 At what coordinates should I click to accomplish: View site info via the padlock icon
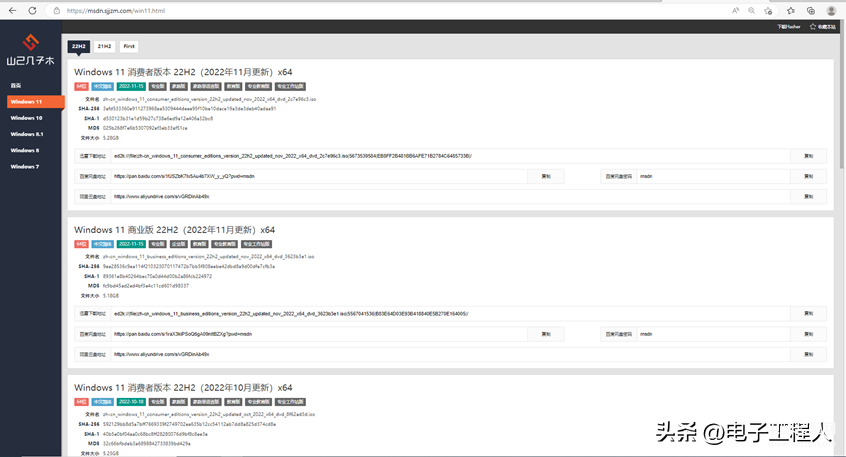pyautogui.click(x=57, y=10)
